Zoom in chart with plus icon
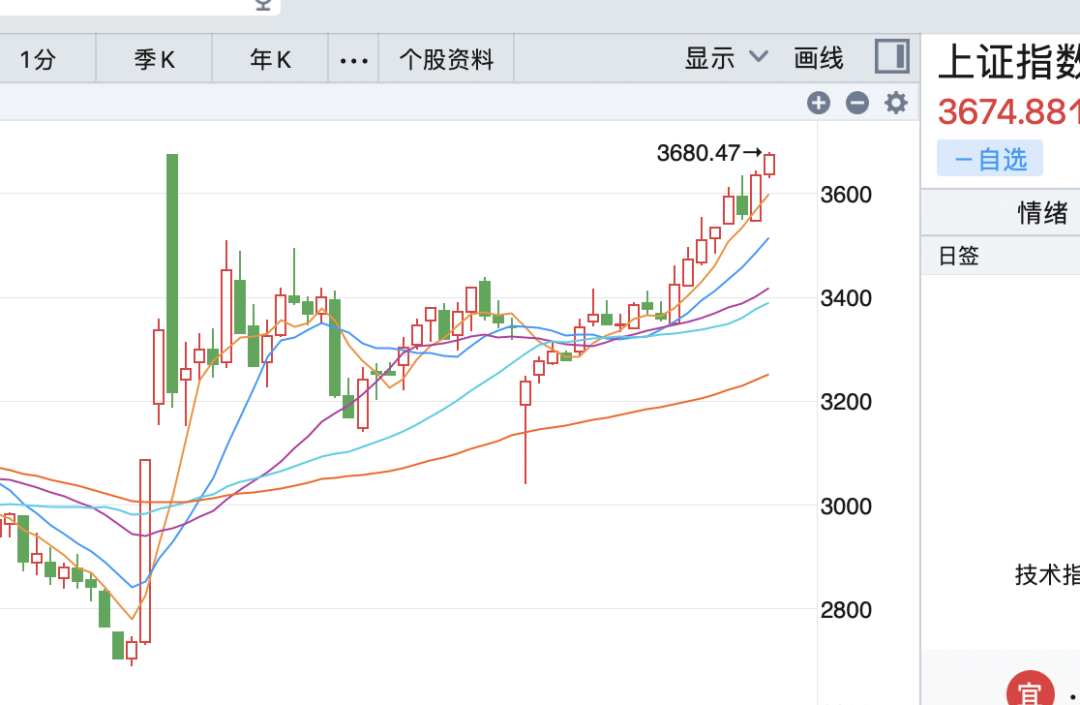Viewport: 1080px width, 705px height. pyautogui.click(x=818, y=103)
